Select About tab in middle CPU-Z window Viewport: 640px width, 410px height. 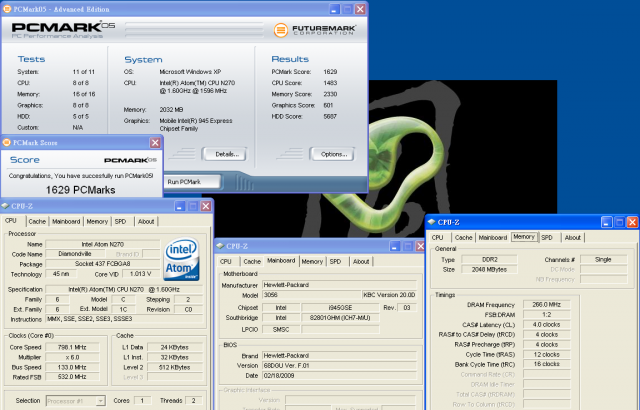pos(361,262)
